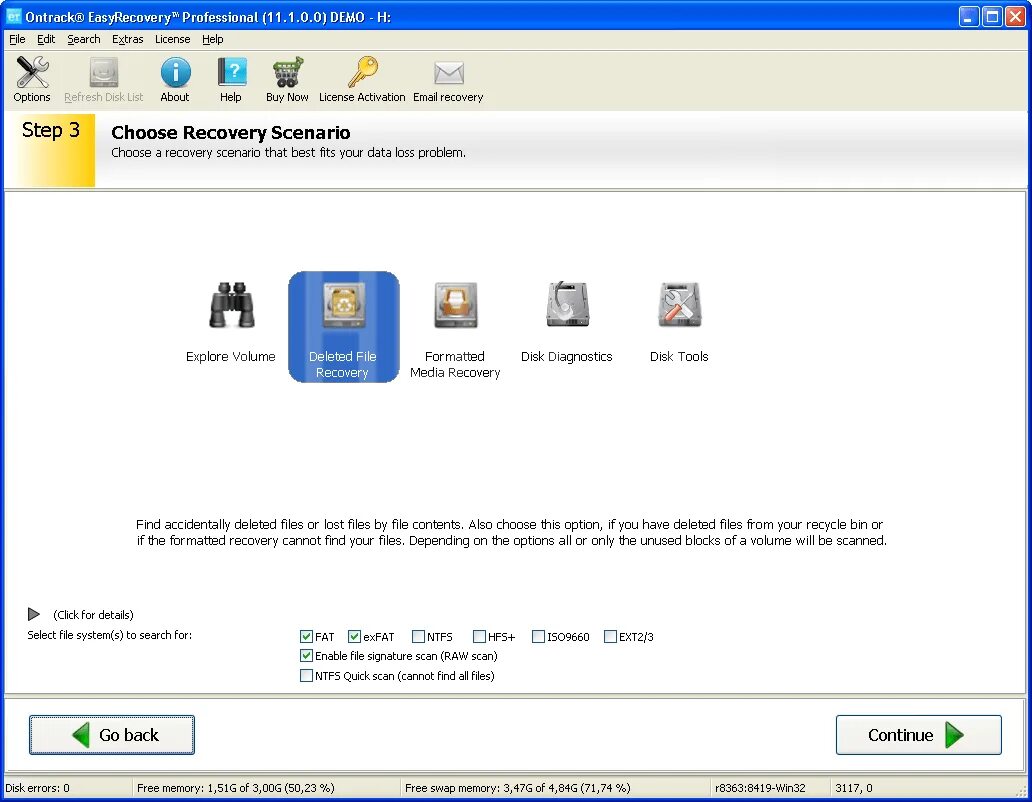Choose Disk Diagnostics scenario
This screenshot has height=802, width=1032.
[x=567, y=322]
